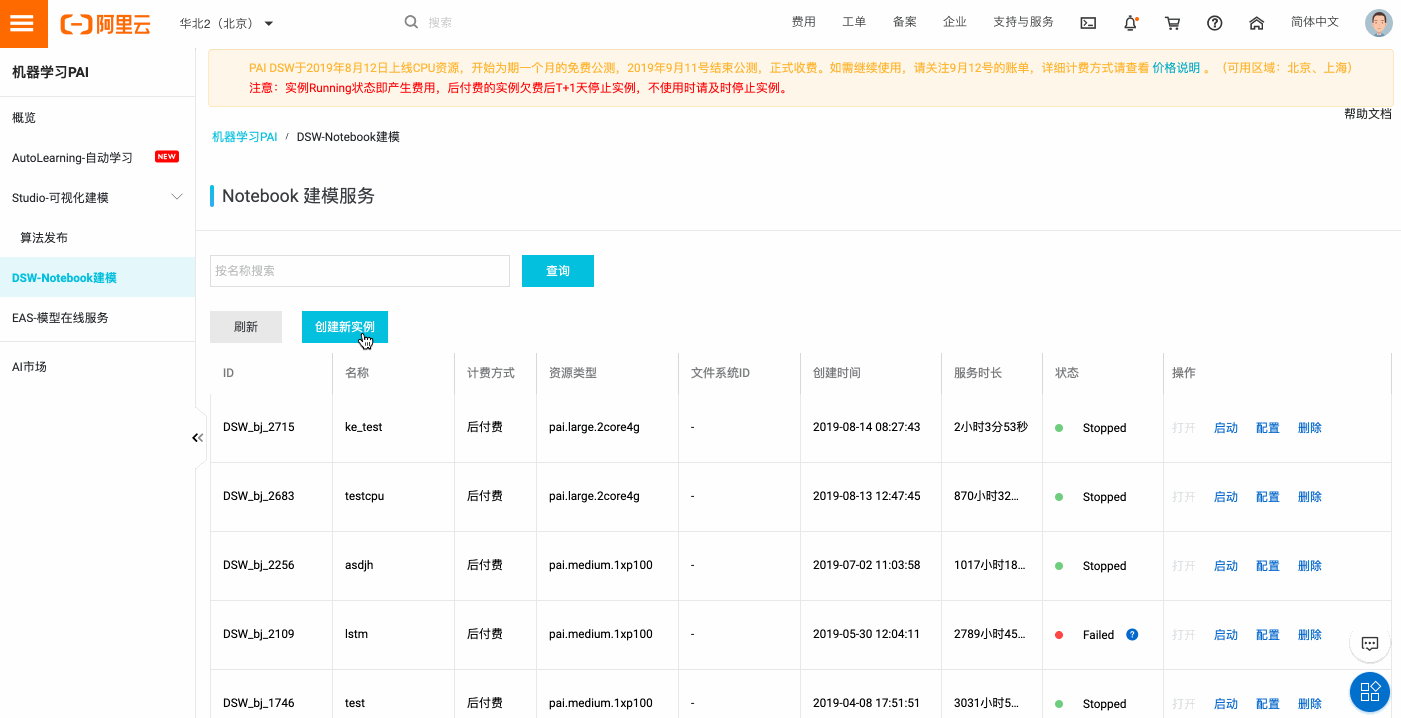This screenshot has height=718, width=1401.
Task: Click 删除 for ke_test instance
Action: (x=1310, y=428)
